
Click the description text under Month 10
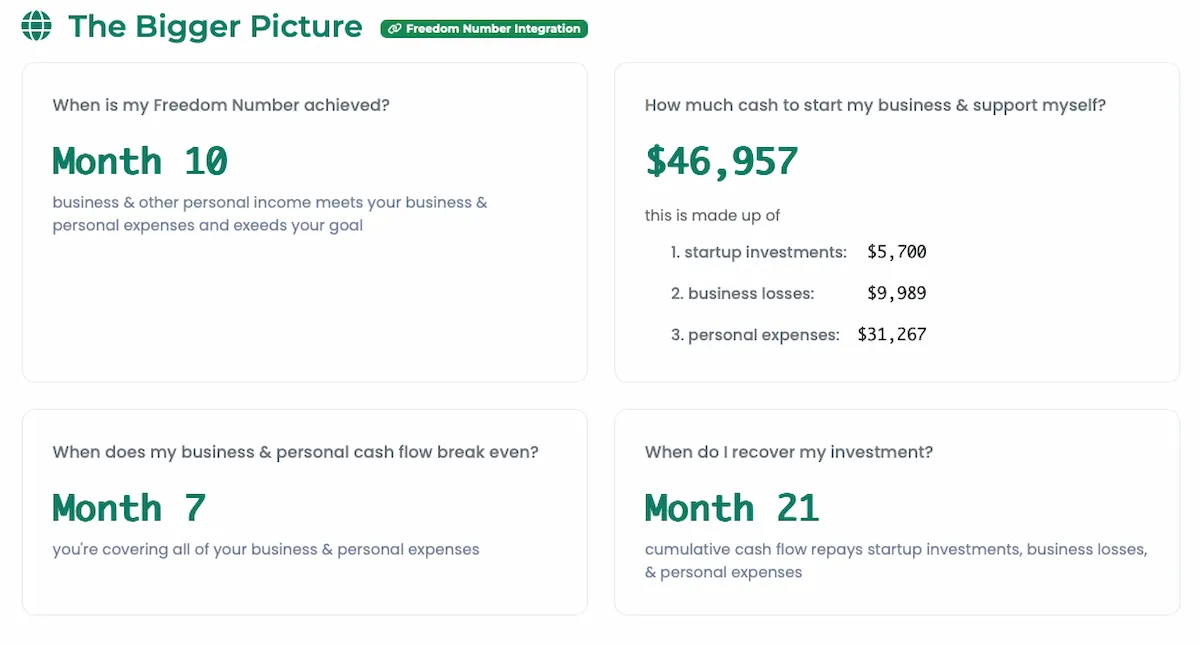[270, 214]
